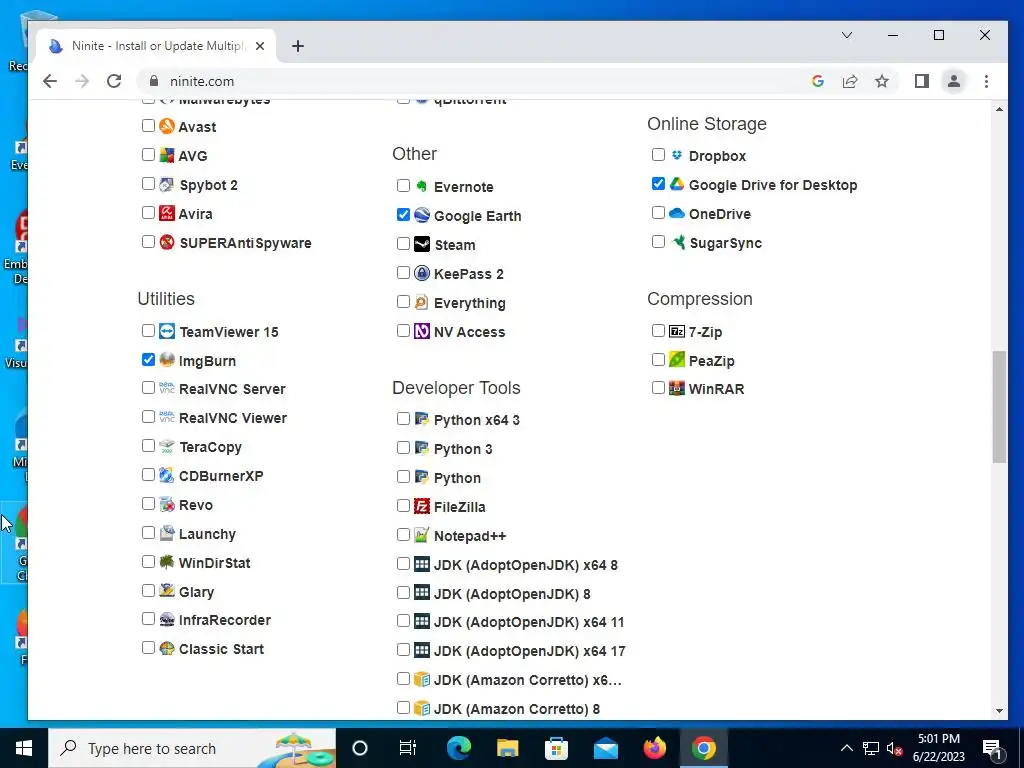The height and width of the screenshot is (768, 1024).
Task: Open a new Chrome tab
Action: click(x=298, y=46)
